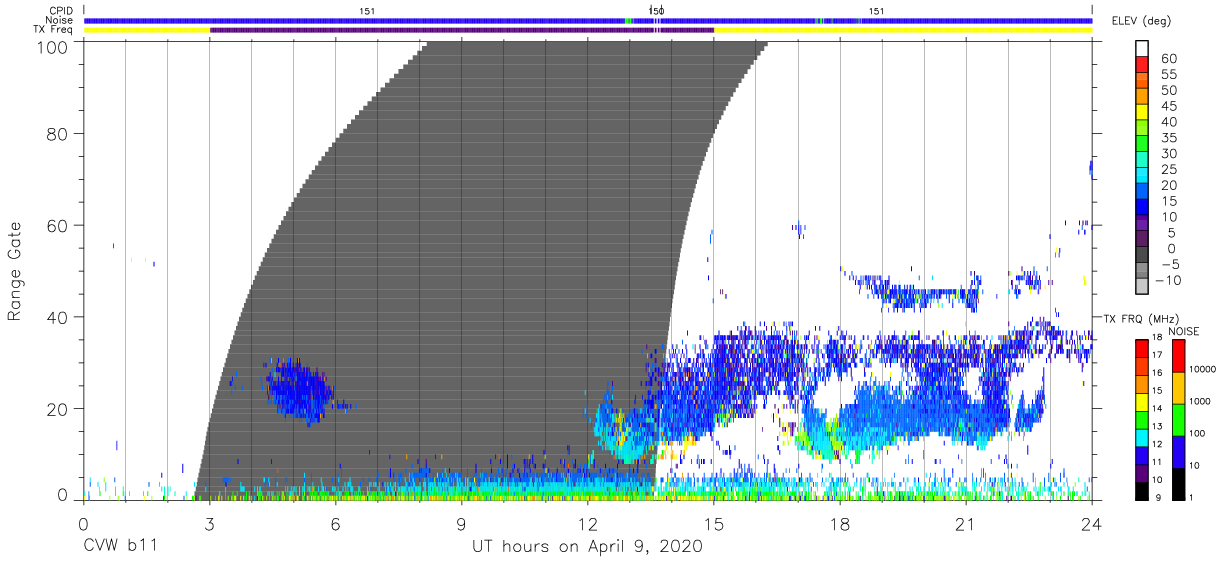Choose red top segment of NOISE colorbar

1180,356
